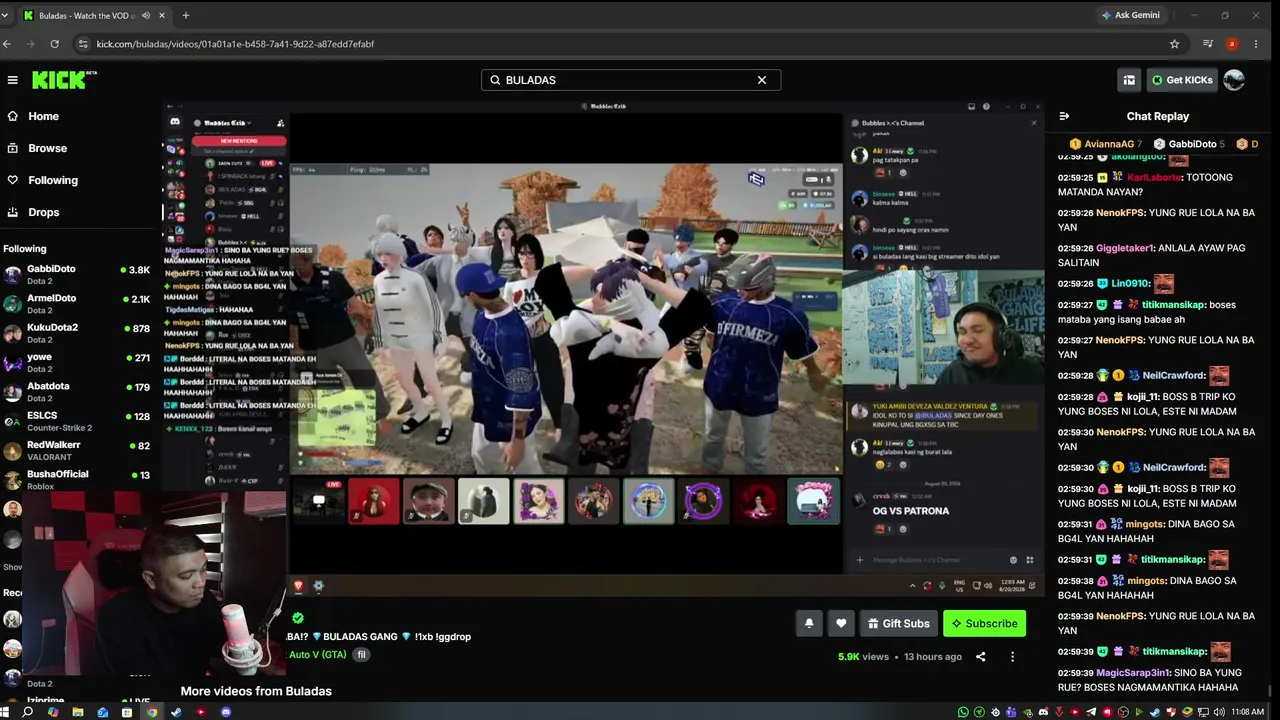Click GabbiDoto in the top gifters bar
This screenshot has width=1280, height=720.
1189,144
